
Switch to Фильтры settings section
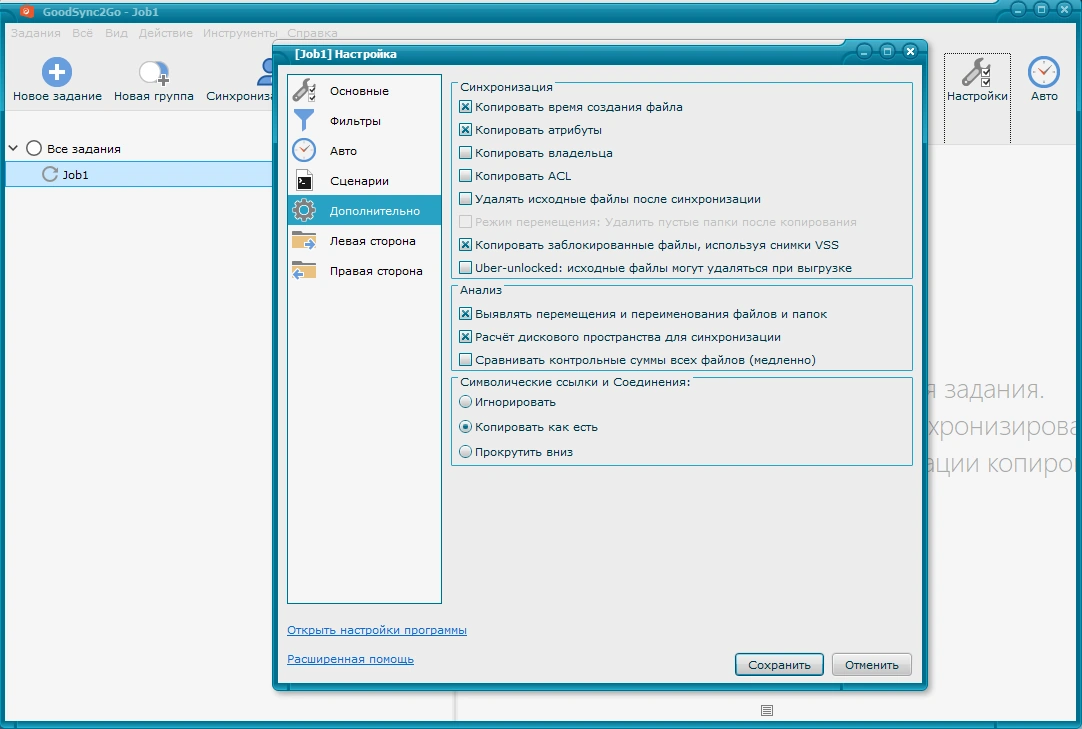364,121
